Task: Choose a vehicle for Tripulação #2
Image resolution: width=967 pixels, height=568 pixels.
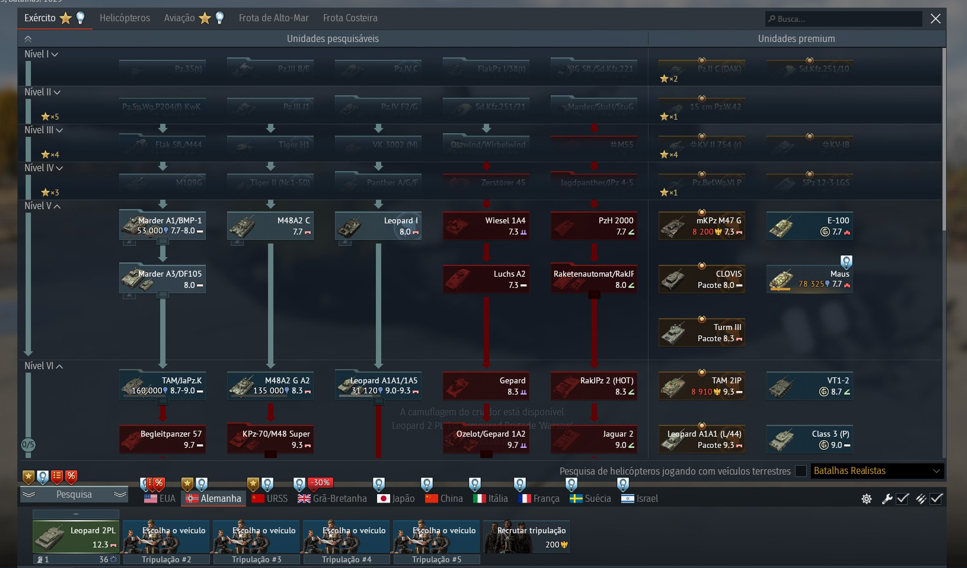Action: [166, 537]
